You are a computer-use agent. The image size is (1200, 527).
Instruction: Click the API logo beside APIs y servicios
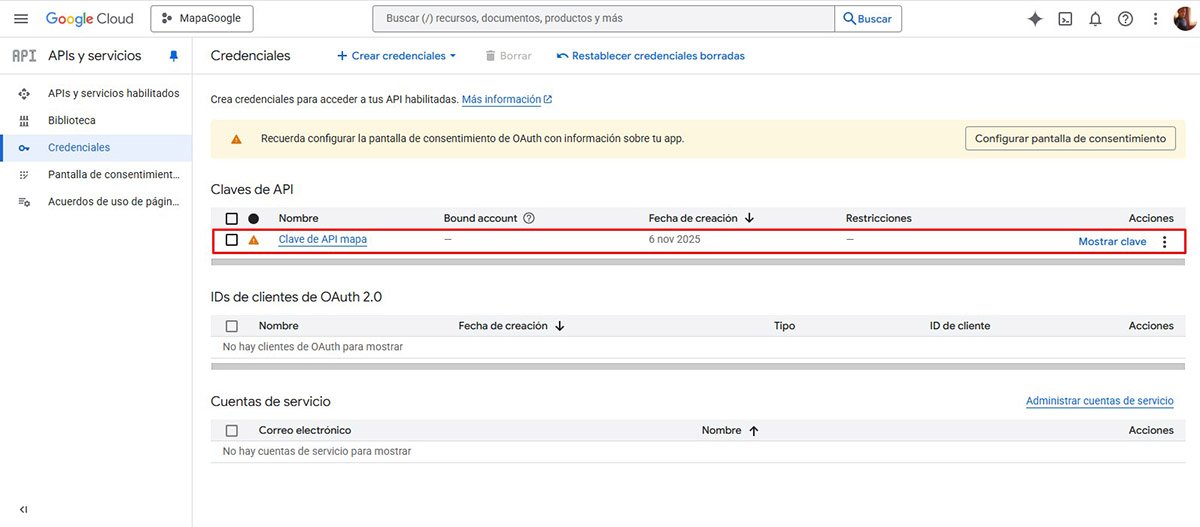tap(24, 56)
